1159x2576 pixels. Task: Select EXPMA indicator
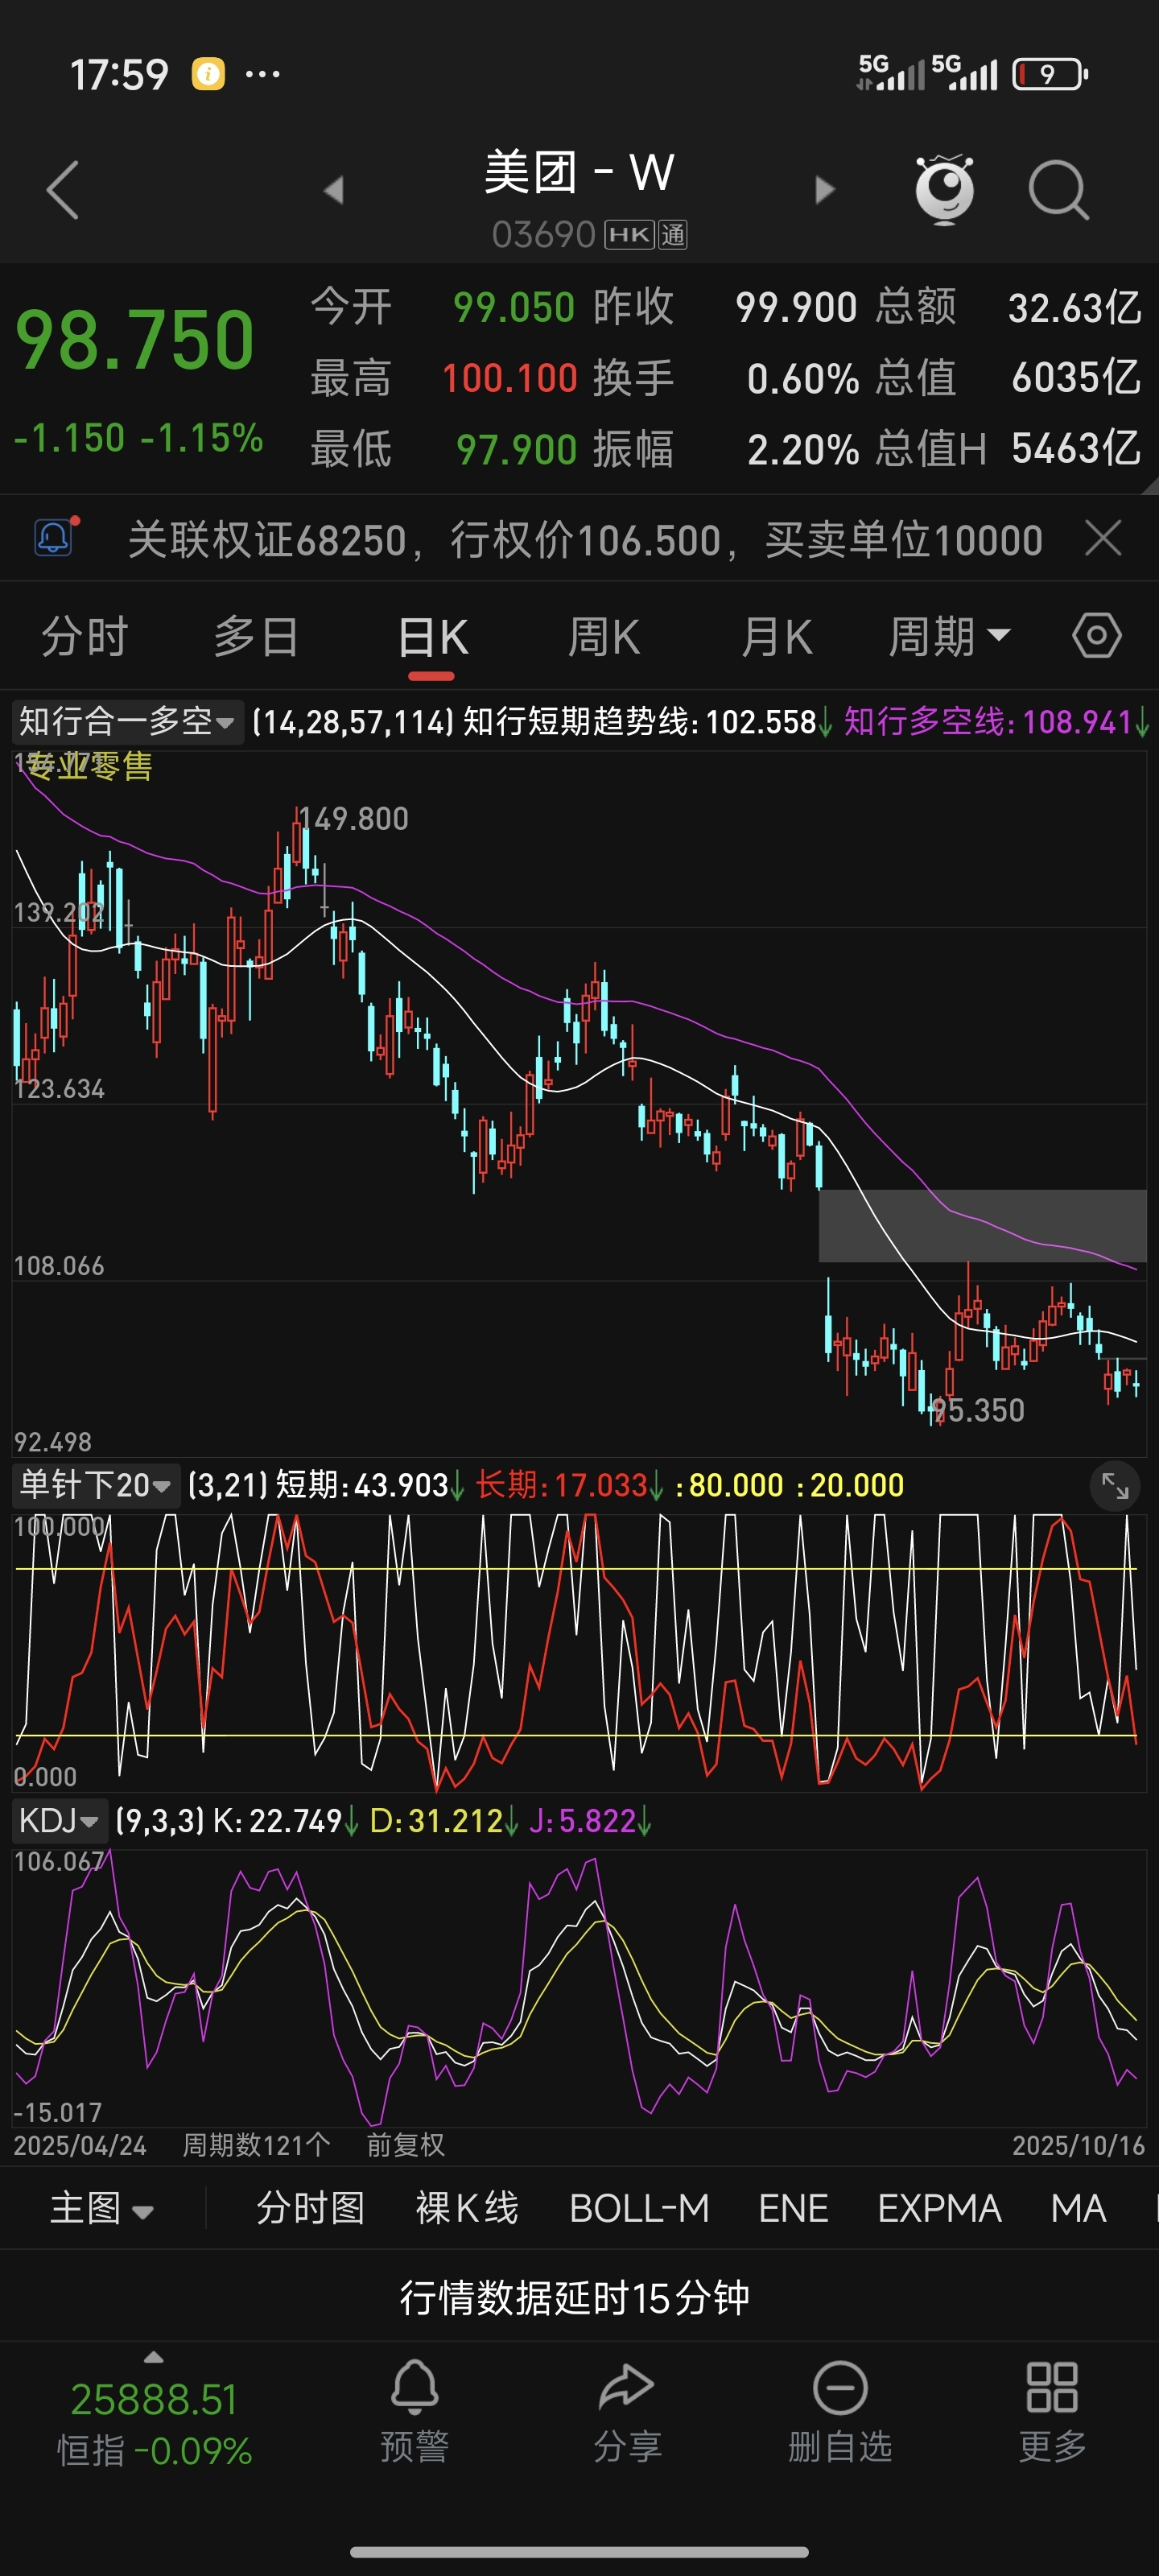point(939,2208)
